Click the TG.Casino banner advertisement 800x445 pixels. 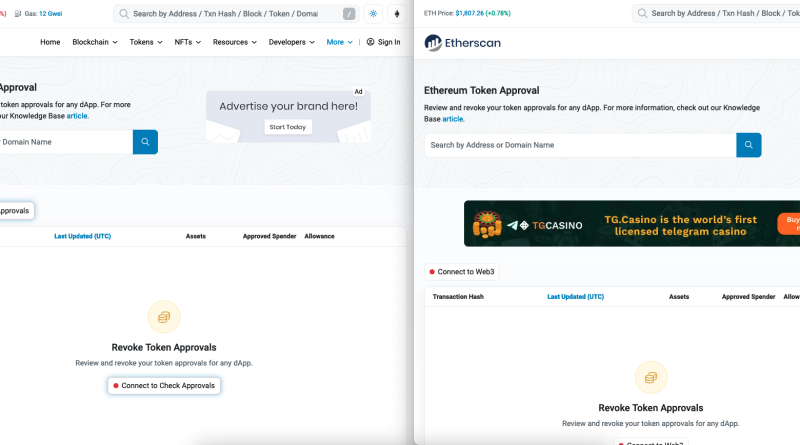point(632,224)
